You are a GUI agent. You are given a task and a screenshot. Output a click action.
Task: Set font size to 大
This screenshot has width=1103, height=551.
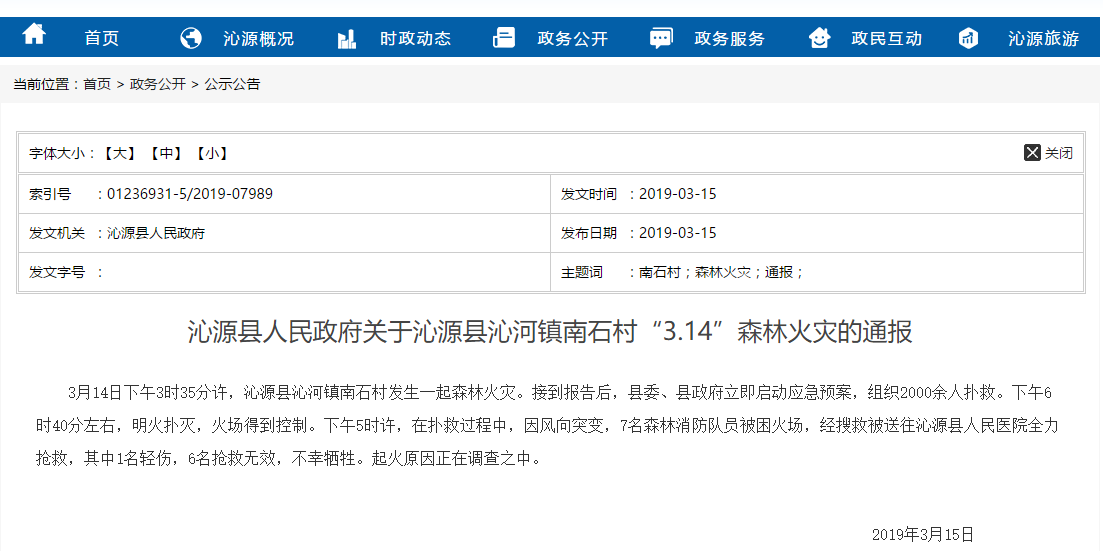pyautogui.click(x=120, y=153)
